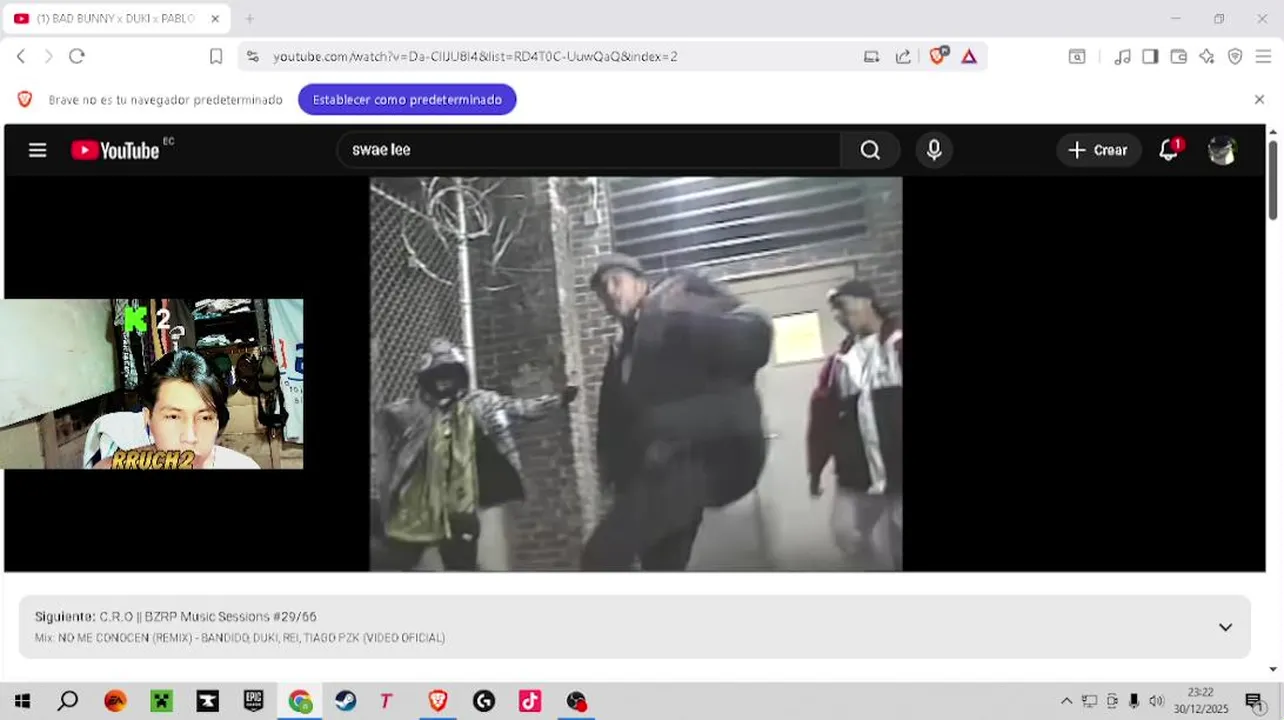Toggle the Brave sidebar panel icon
1284x720 pixels.
click(1150, 57)
